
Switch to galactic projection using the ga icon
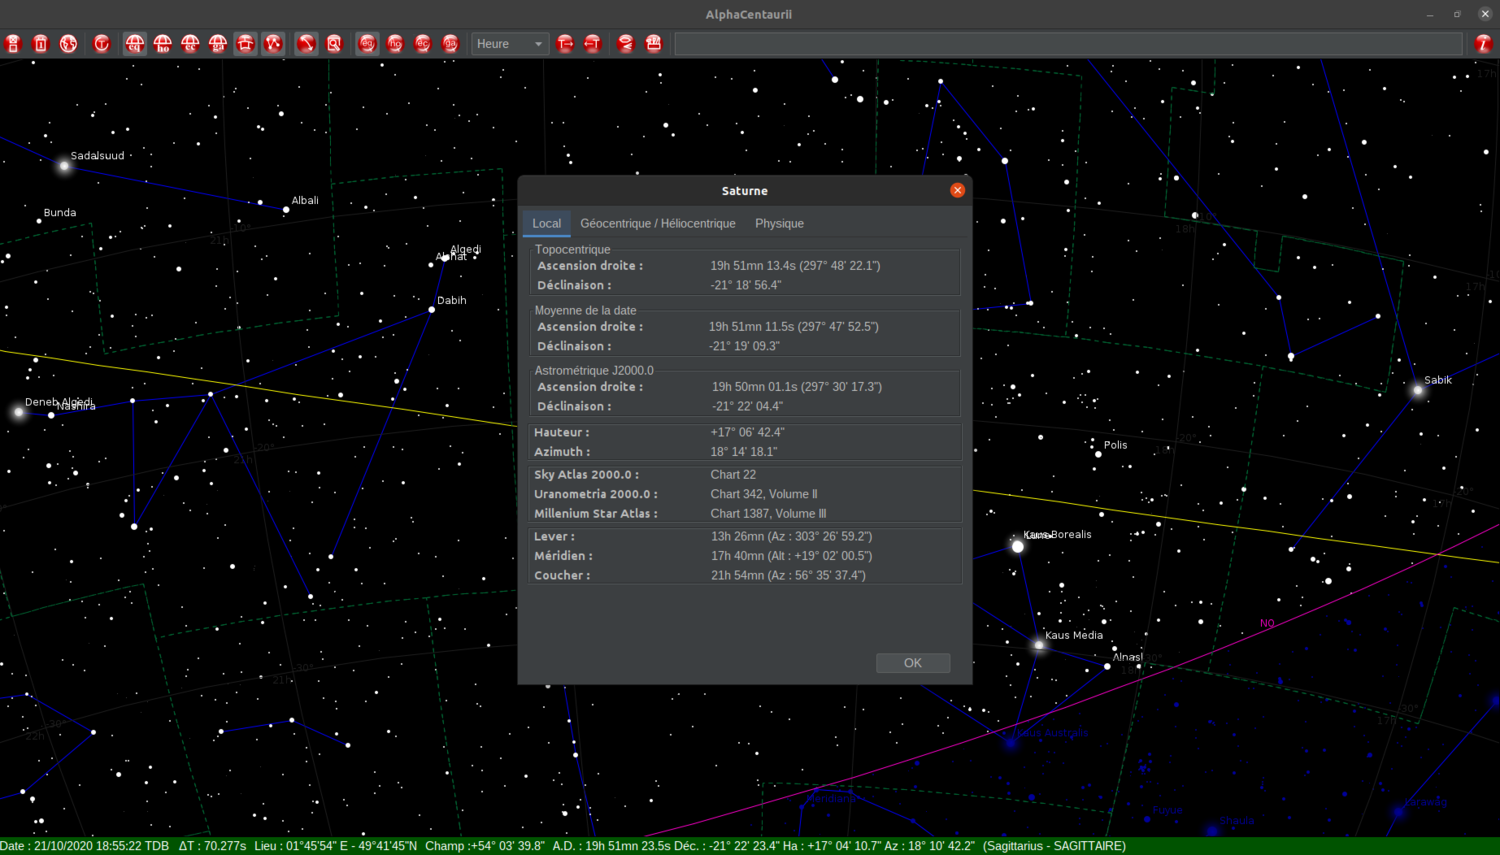[218, 43]
